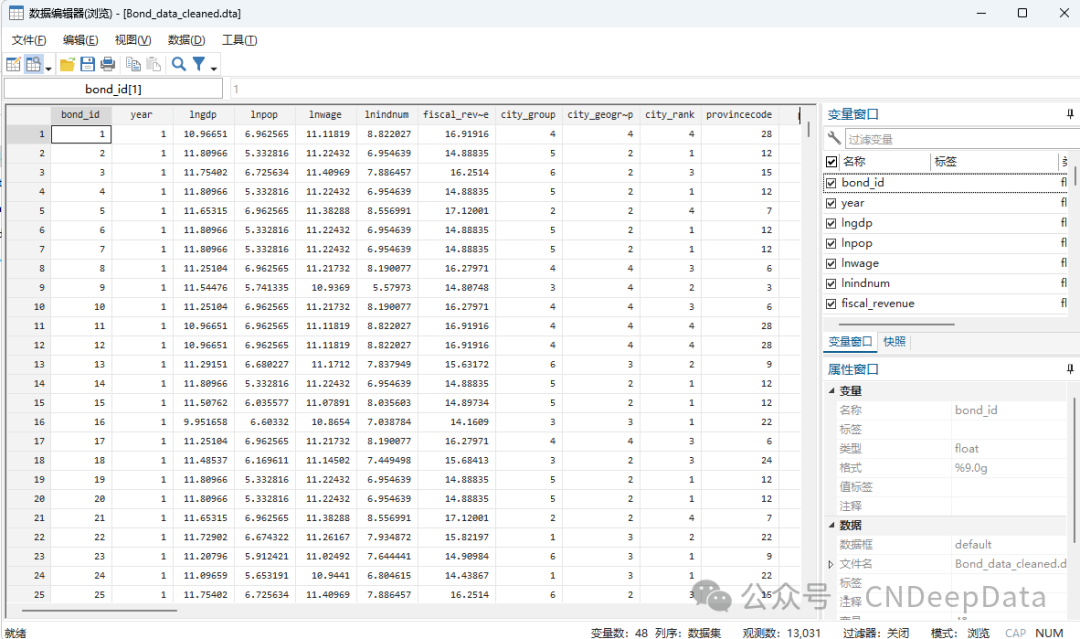
Task: Uncheck the lnindnum variable checkbox
Action: [x=831, y=283]
